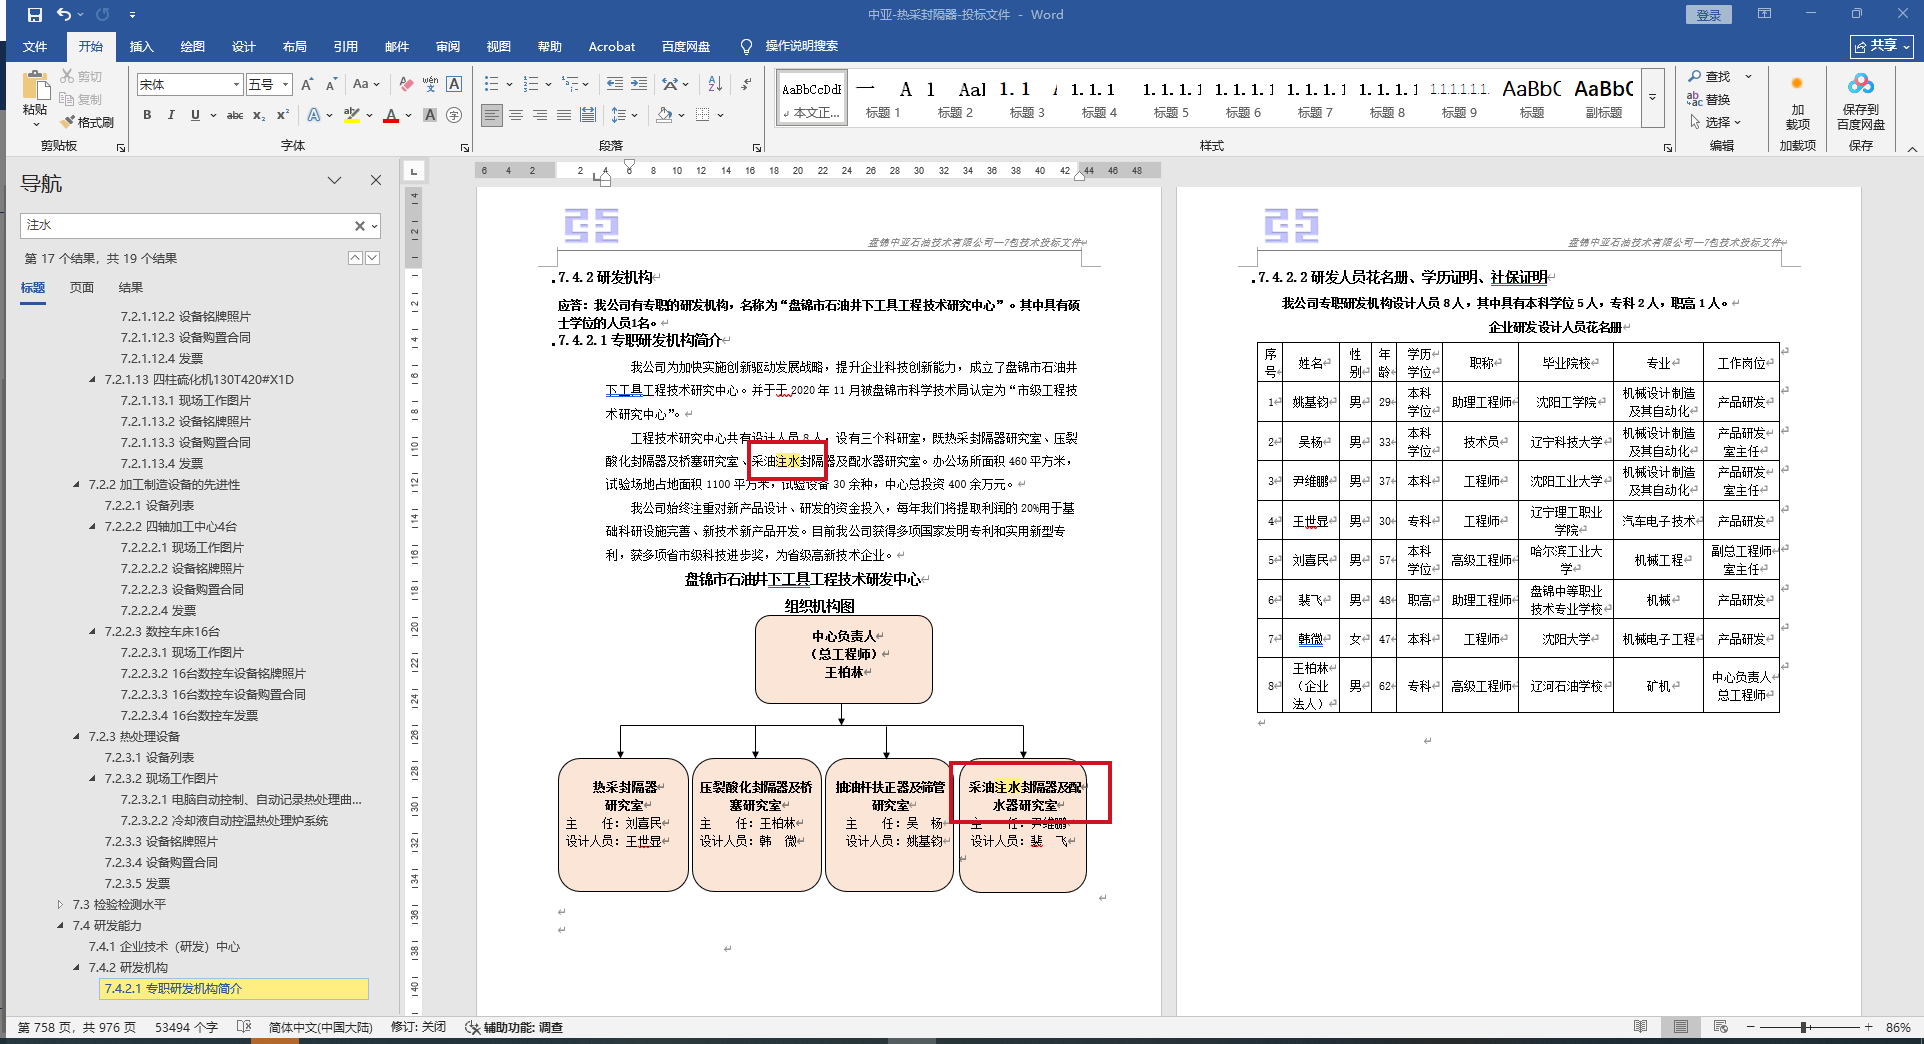
Task: Shrink the font size
Action: 331,85
